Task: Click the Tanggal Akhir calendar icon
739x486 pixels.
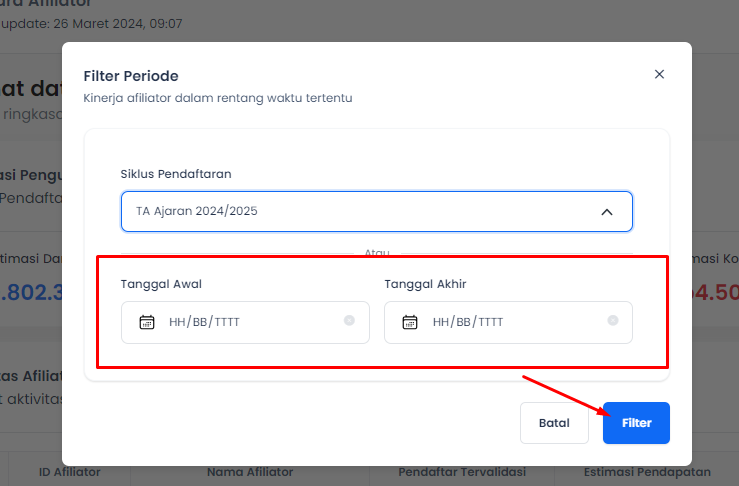Action: 410,322
